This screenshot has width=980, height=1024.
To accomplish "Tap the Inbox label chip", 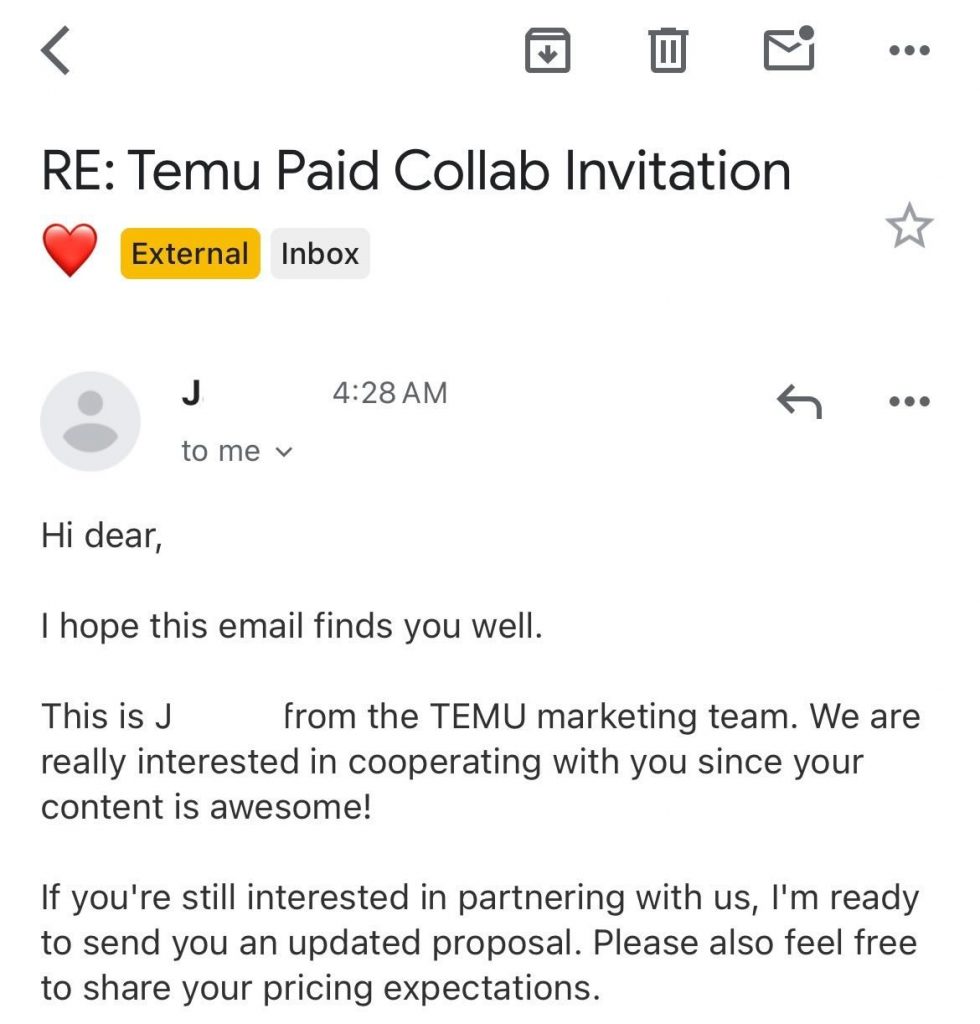I will 320,253.
